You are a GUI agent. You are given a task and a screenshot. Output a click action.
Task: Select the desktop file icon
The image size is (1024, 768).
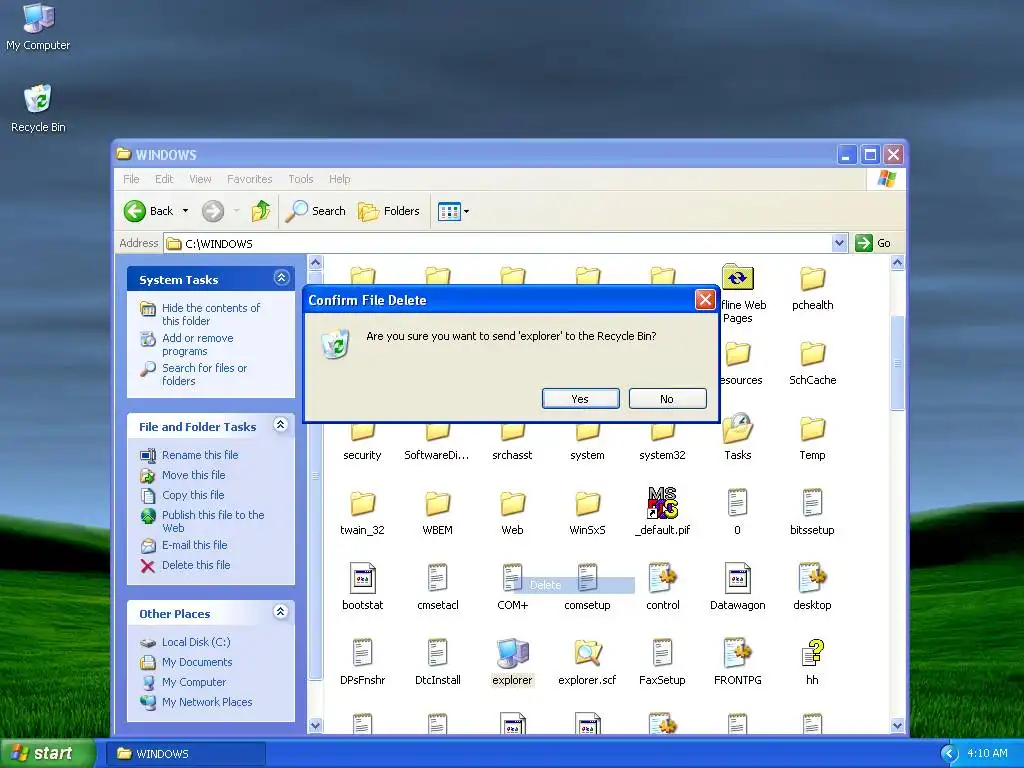812,578
